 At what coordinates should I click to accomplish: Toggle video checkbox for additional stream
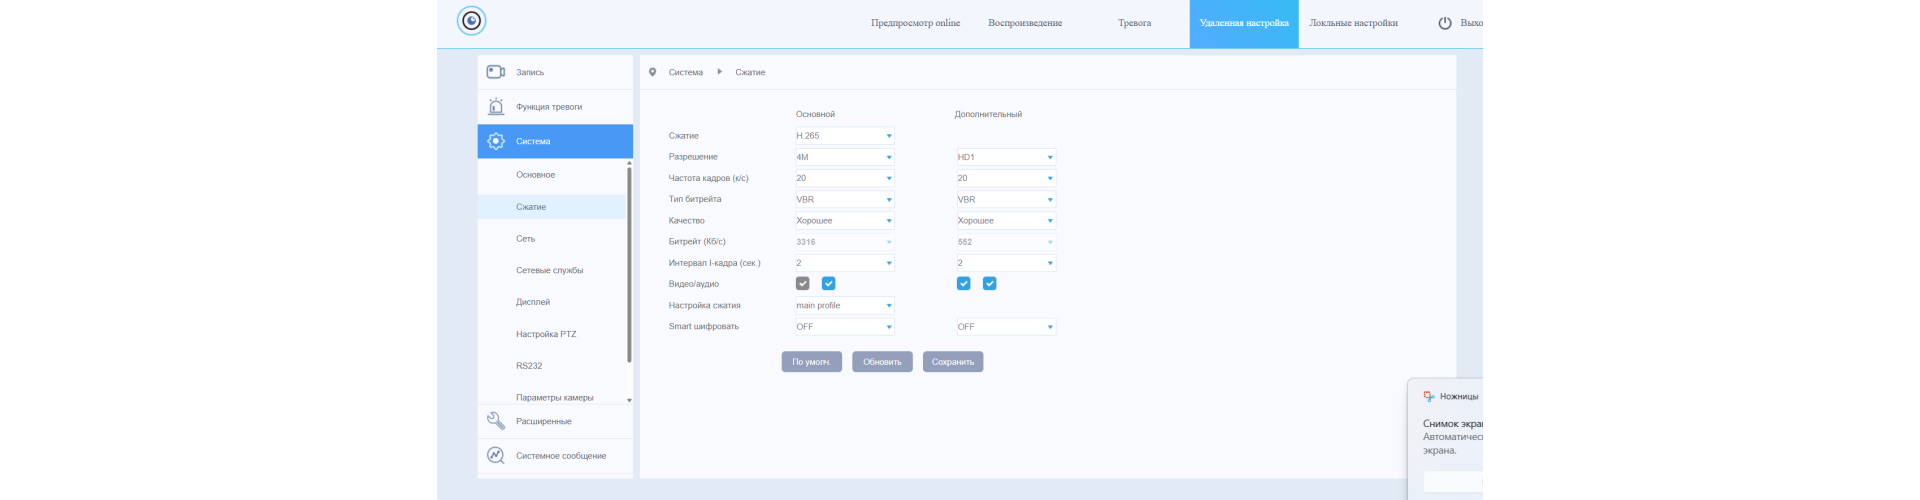pos(963,284)
